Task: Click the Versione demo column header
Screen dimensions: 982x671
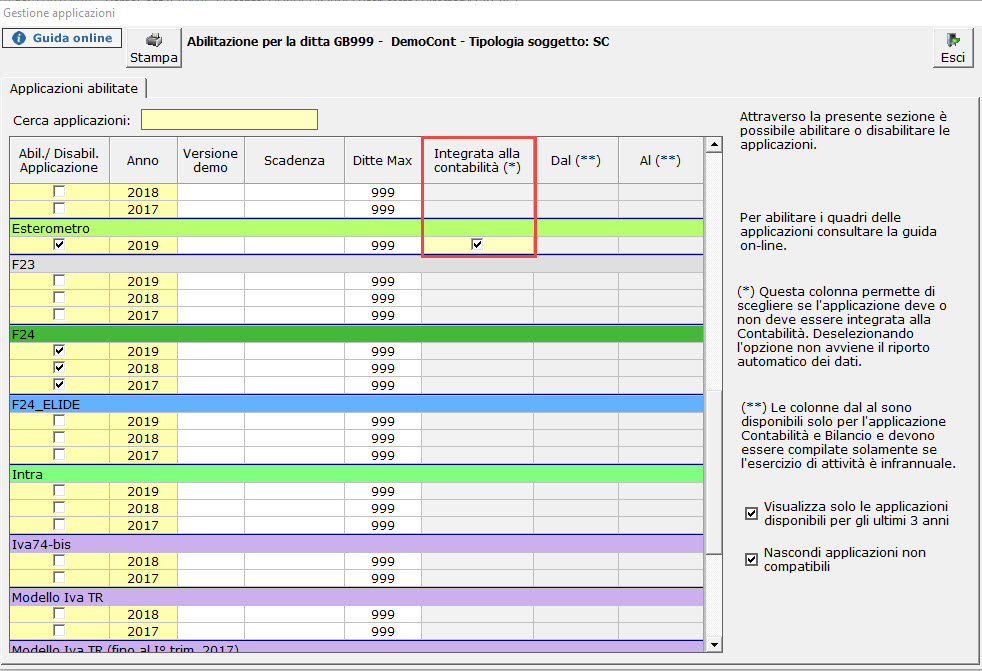Action: [211, 160]
